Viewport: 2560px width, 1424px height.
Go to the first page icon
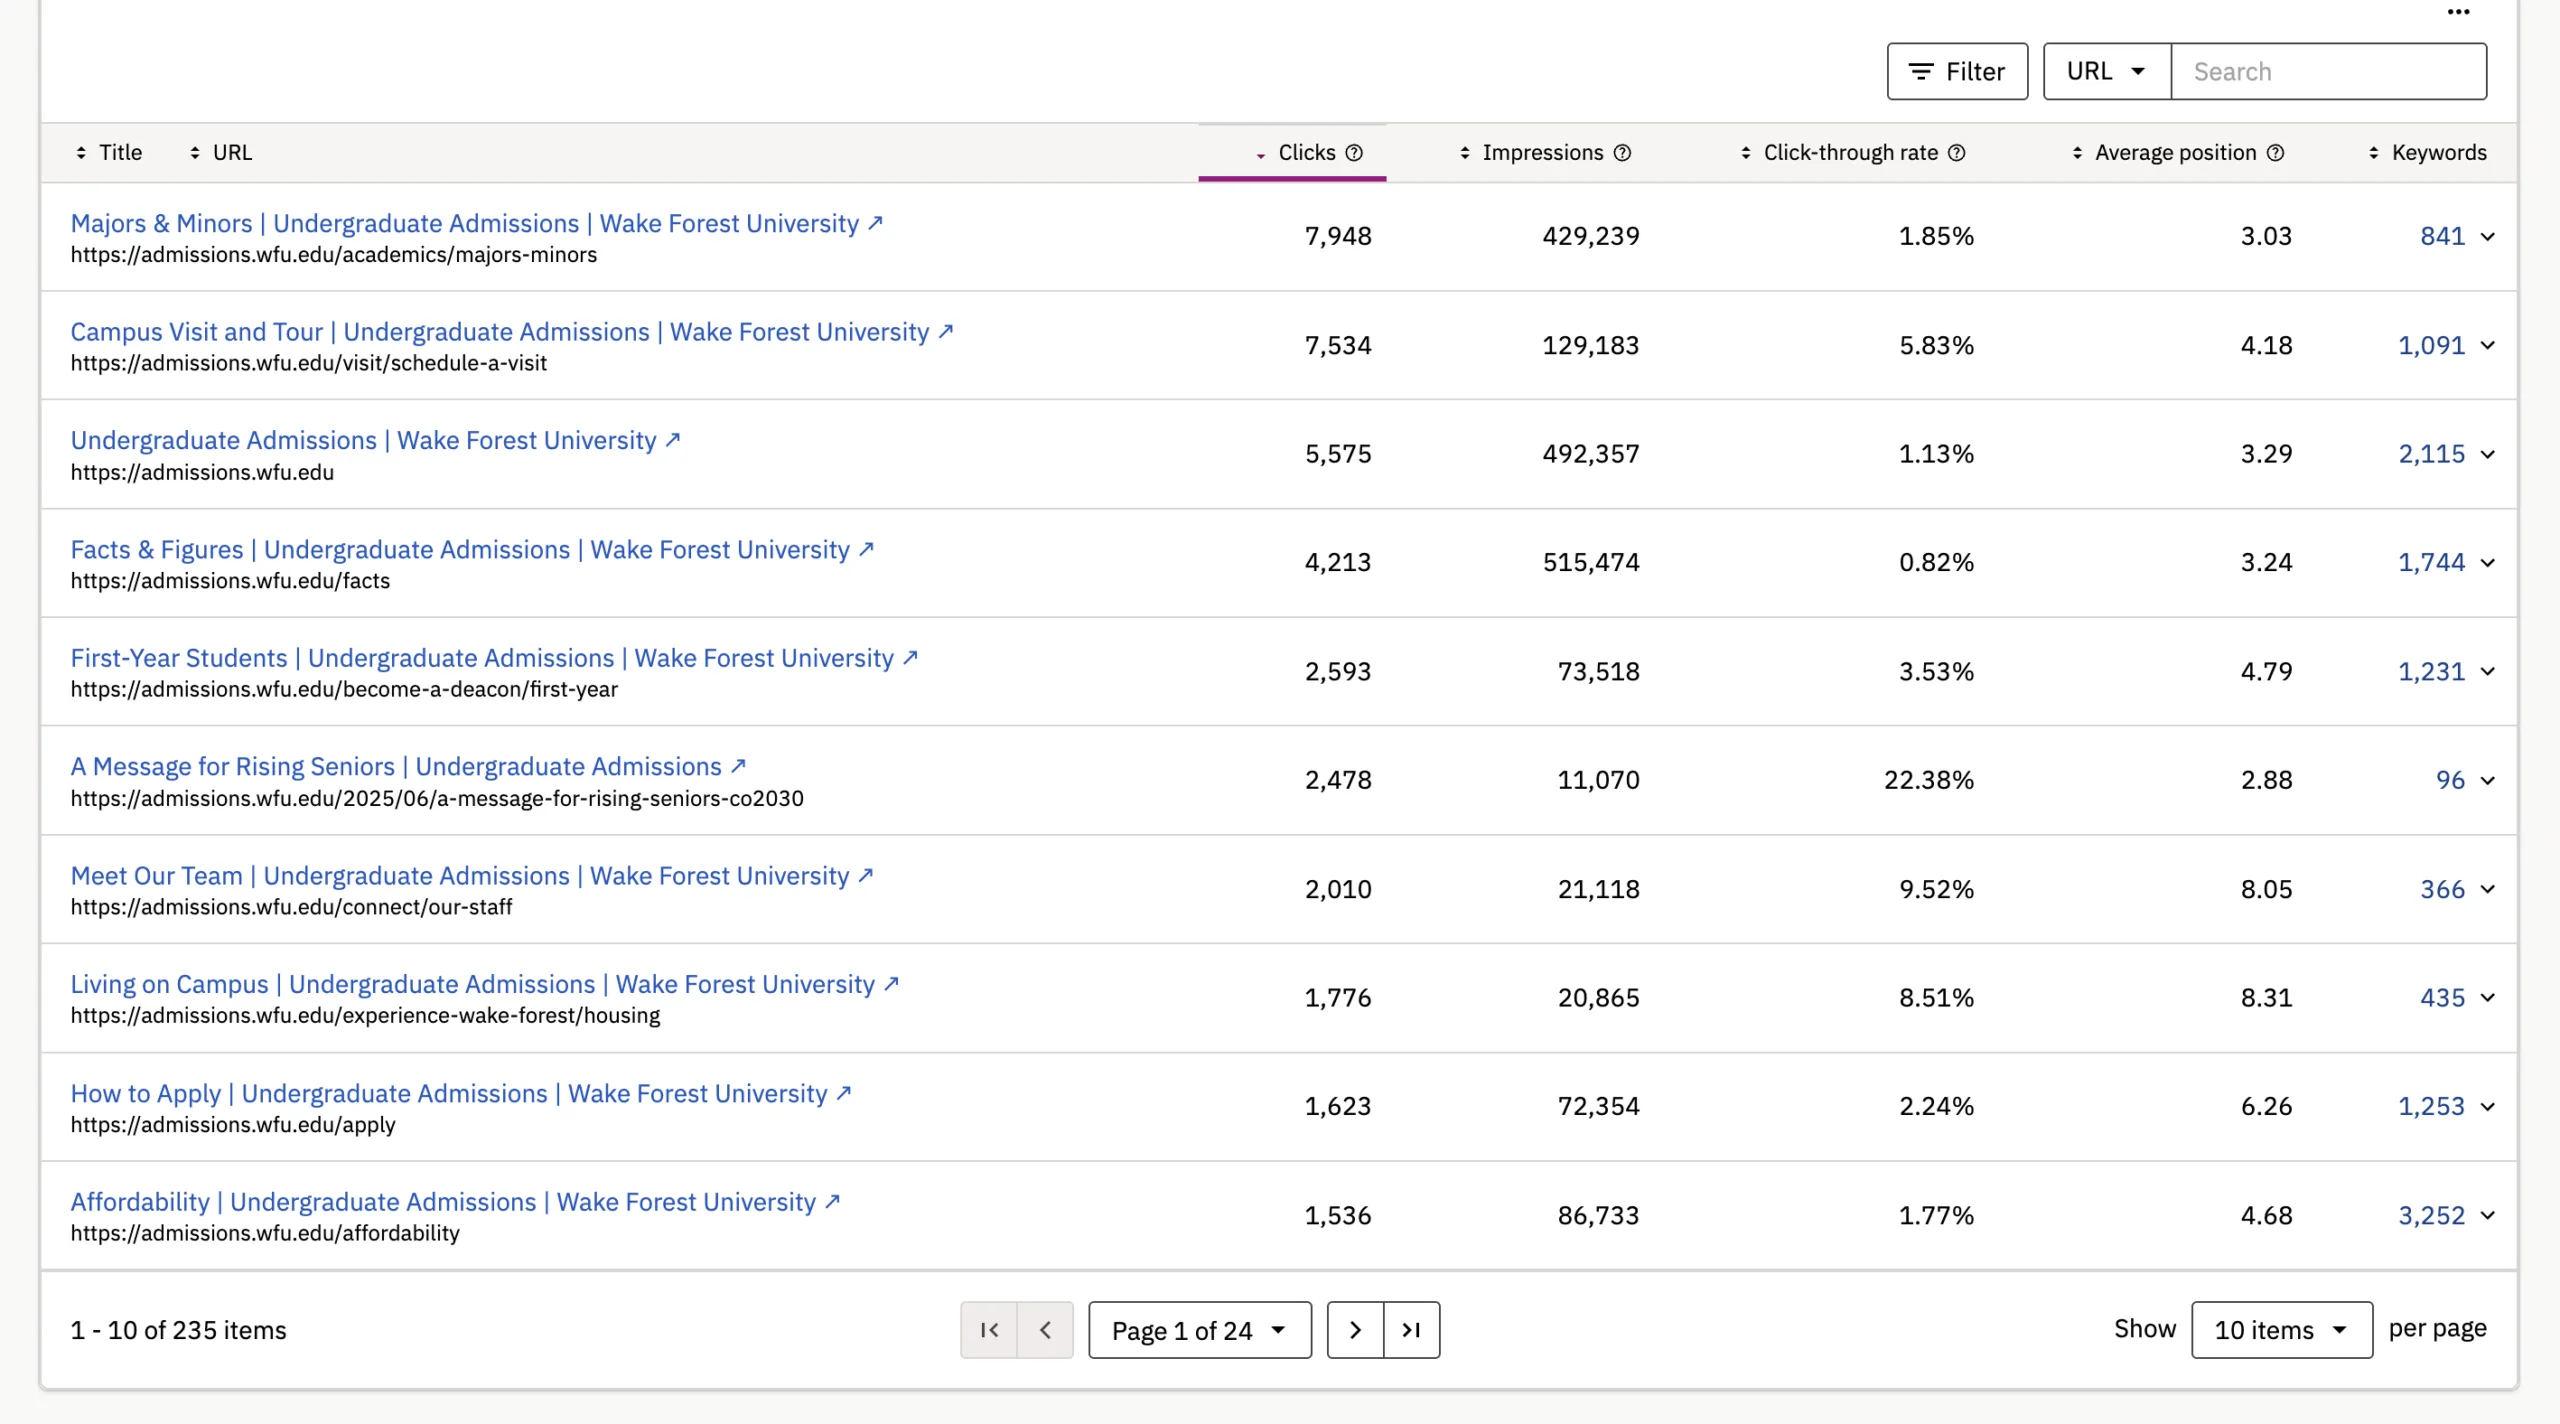[989, 1329]
